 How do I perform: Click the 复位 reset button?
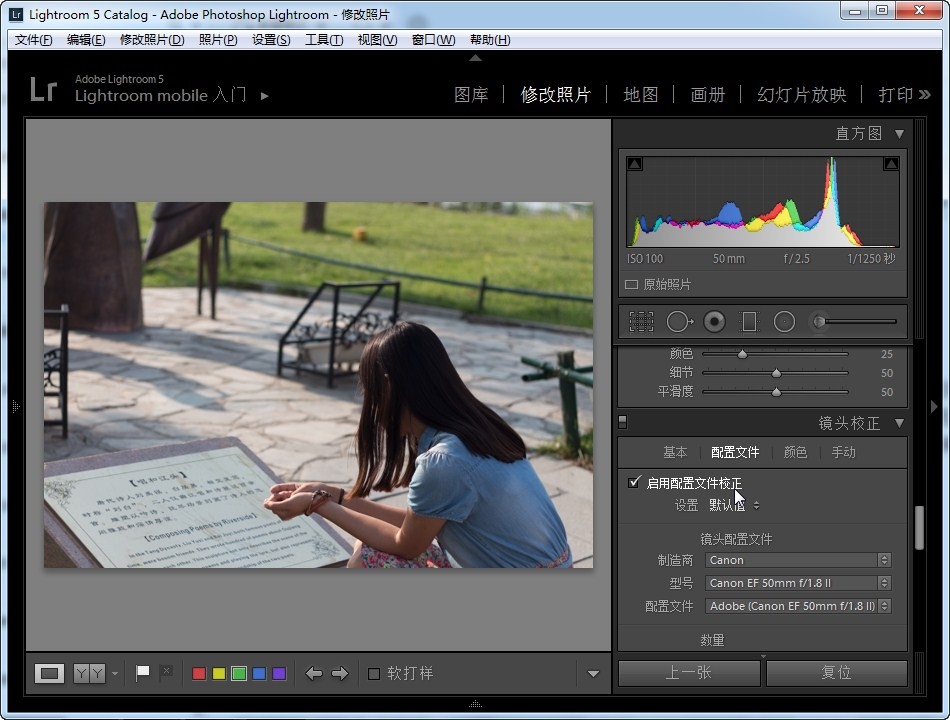[x=836, y=672]
